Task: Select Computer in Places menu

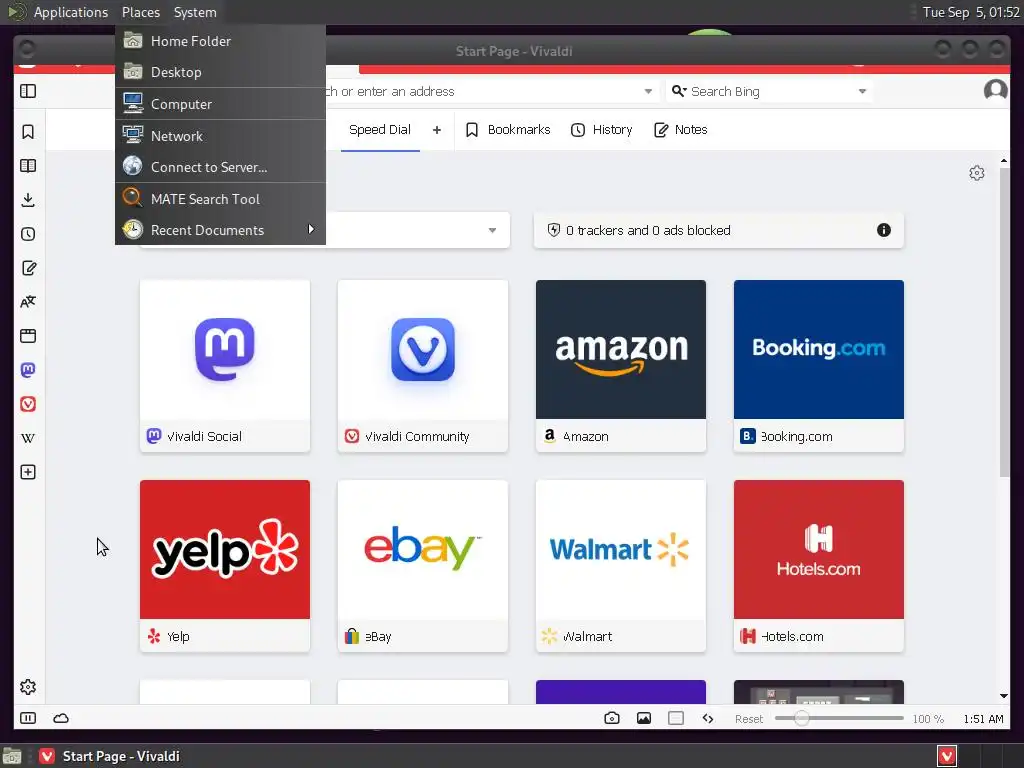Action: [220, 104]
